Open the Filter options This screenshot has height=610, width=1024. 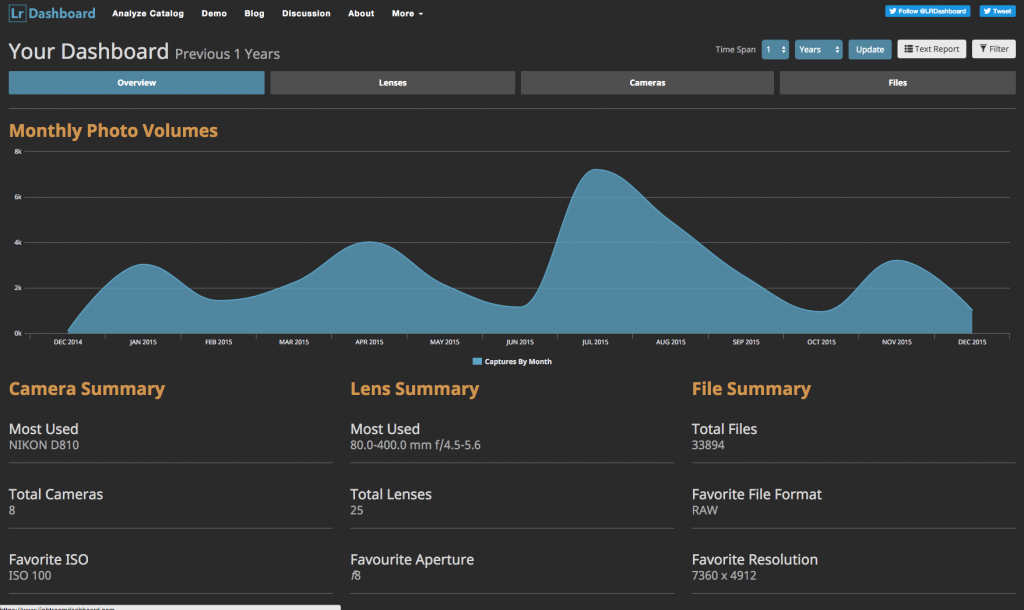coord(993,49)
